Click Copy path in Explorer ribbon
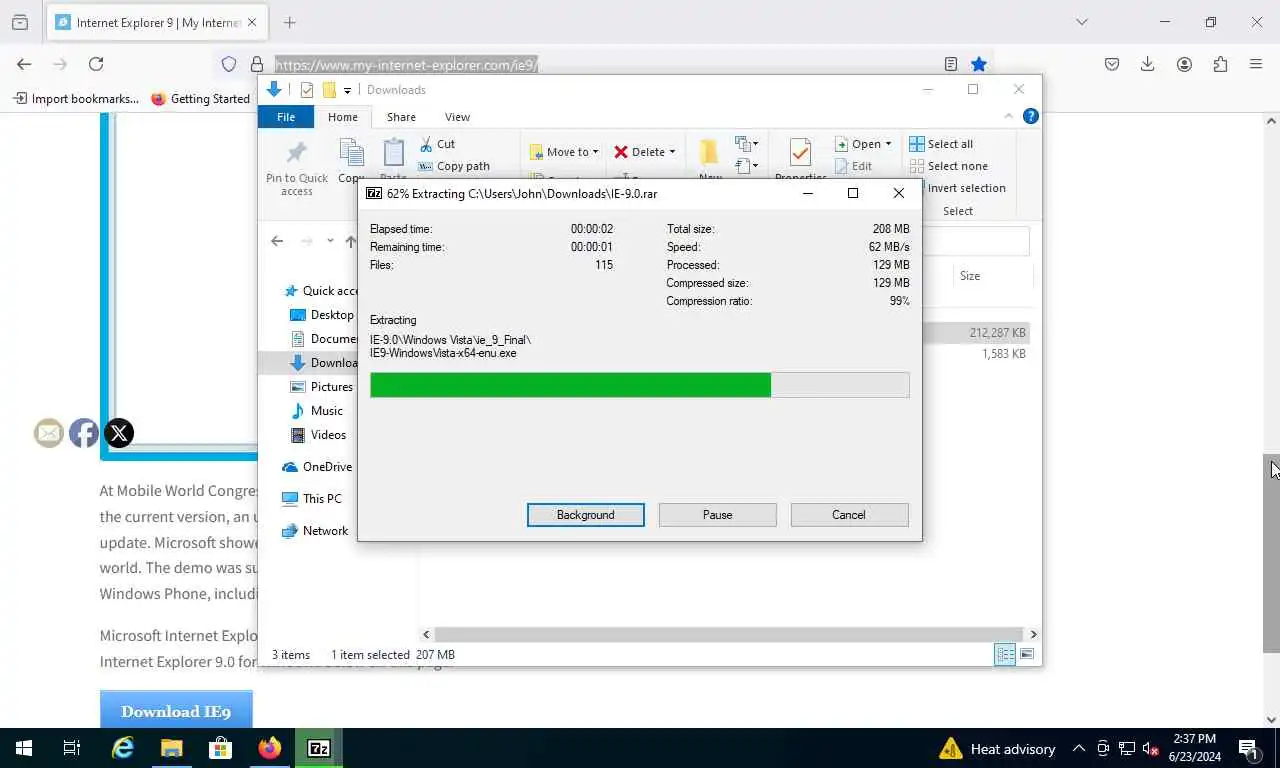Viewport: 1280px width, 768px height. (454, 166)
